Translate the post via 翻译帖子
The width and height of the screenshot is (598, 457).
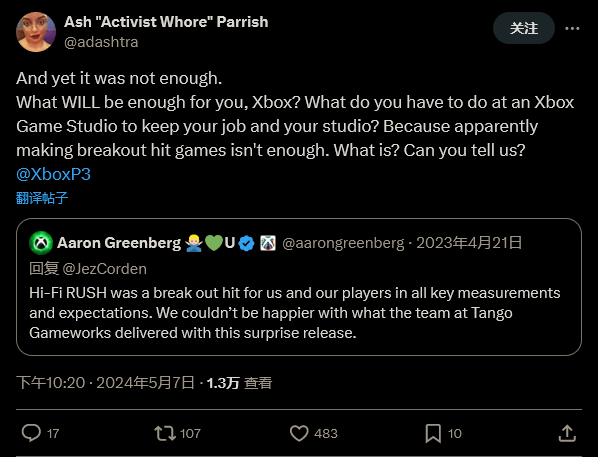point(42,198)
